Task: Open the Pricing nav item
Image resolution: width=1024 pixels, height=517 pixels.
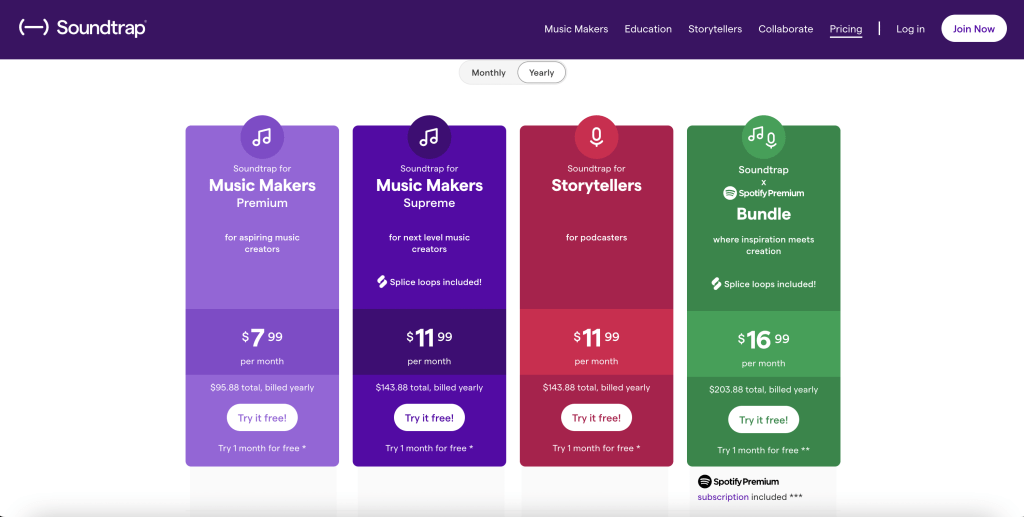Action: (x=846, y=29)
